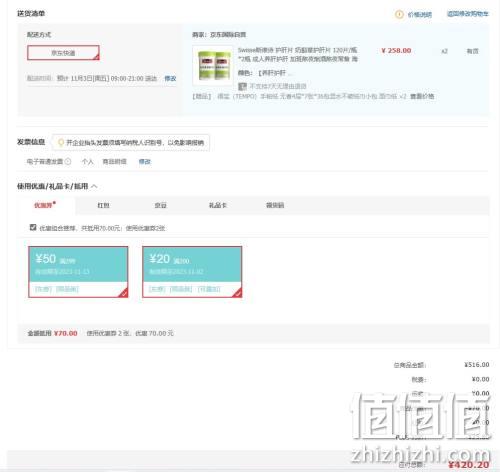This screenshot has width=500, height=472.
Task: Open the Swisse product title link
Action: click(298, 54)
